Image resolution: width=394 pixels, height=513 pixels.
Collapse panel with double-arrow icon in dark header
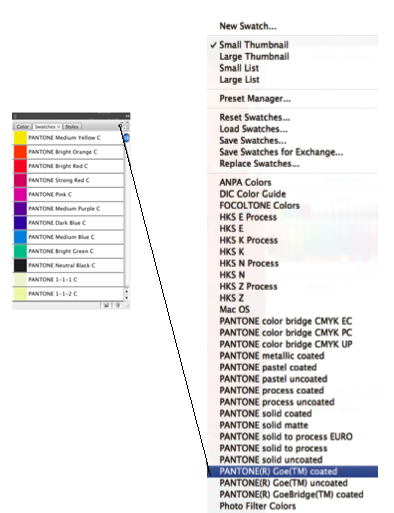127,116
